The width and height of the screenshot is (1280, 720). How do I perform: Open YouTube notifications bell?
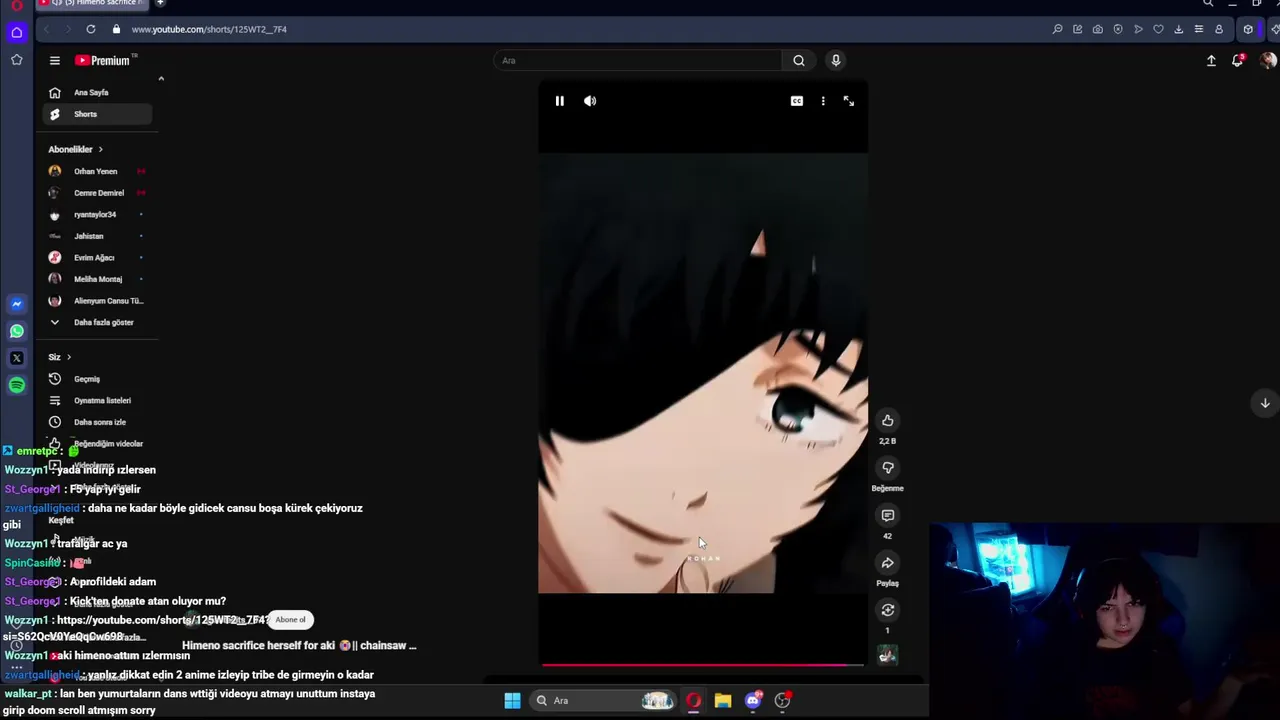click(1238, 60)
